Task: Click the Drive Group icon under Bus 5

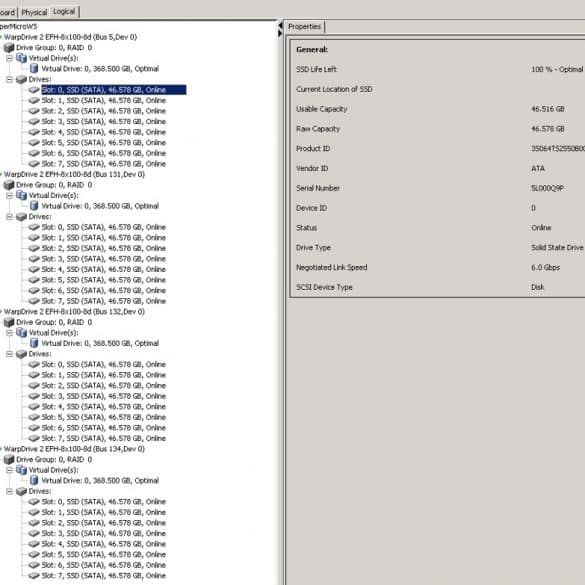Action: (9, 48)
